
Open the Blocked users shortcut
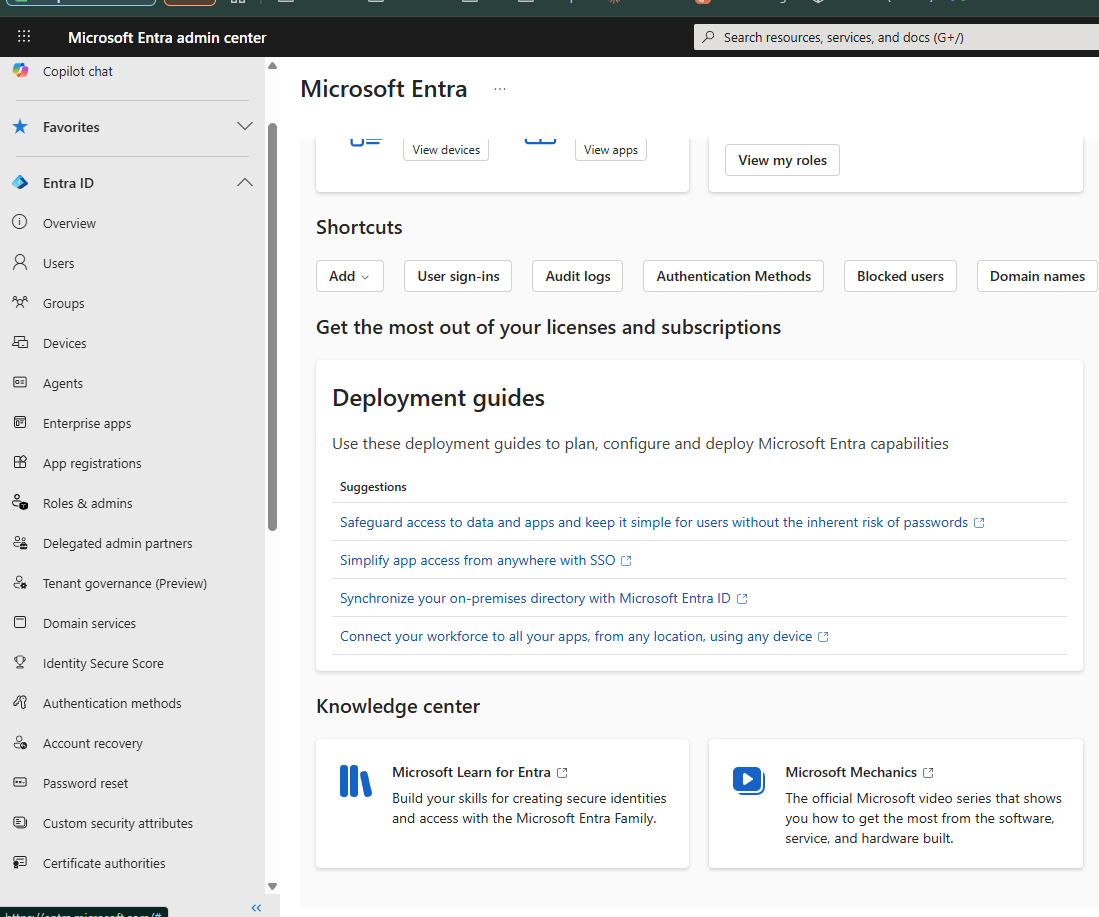click(900, 276)
